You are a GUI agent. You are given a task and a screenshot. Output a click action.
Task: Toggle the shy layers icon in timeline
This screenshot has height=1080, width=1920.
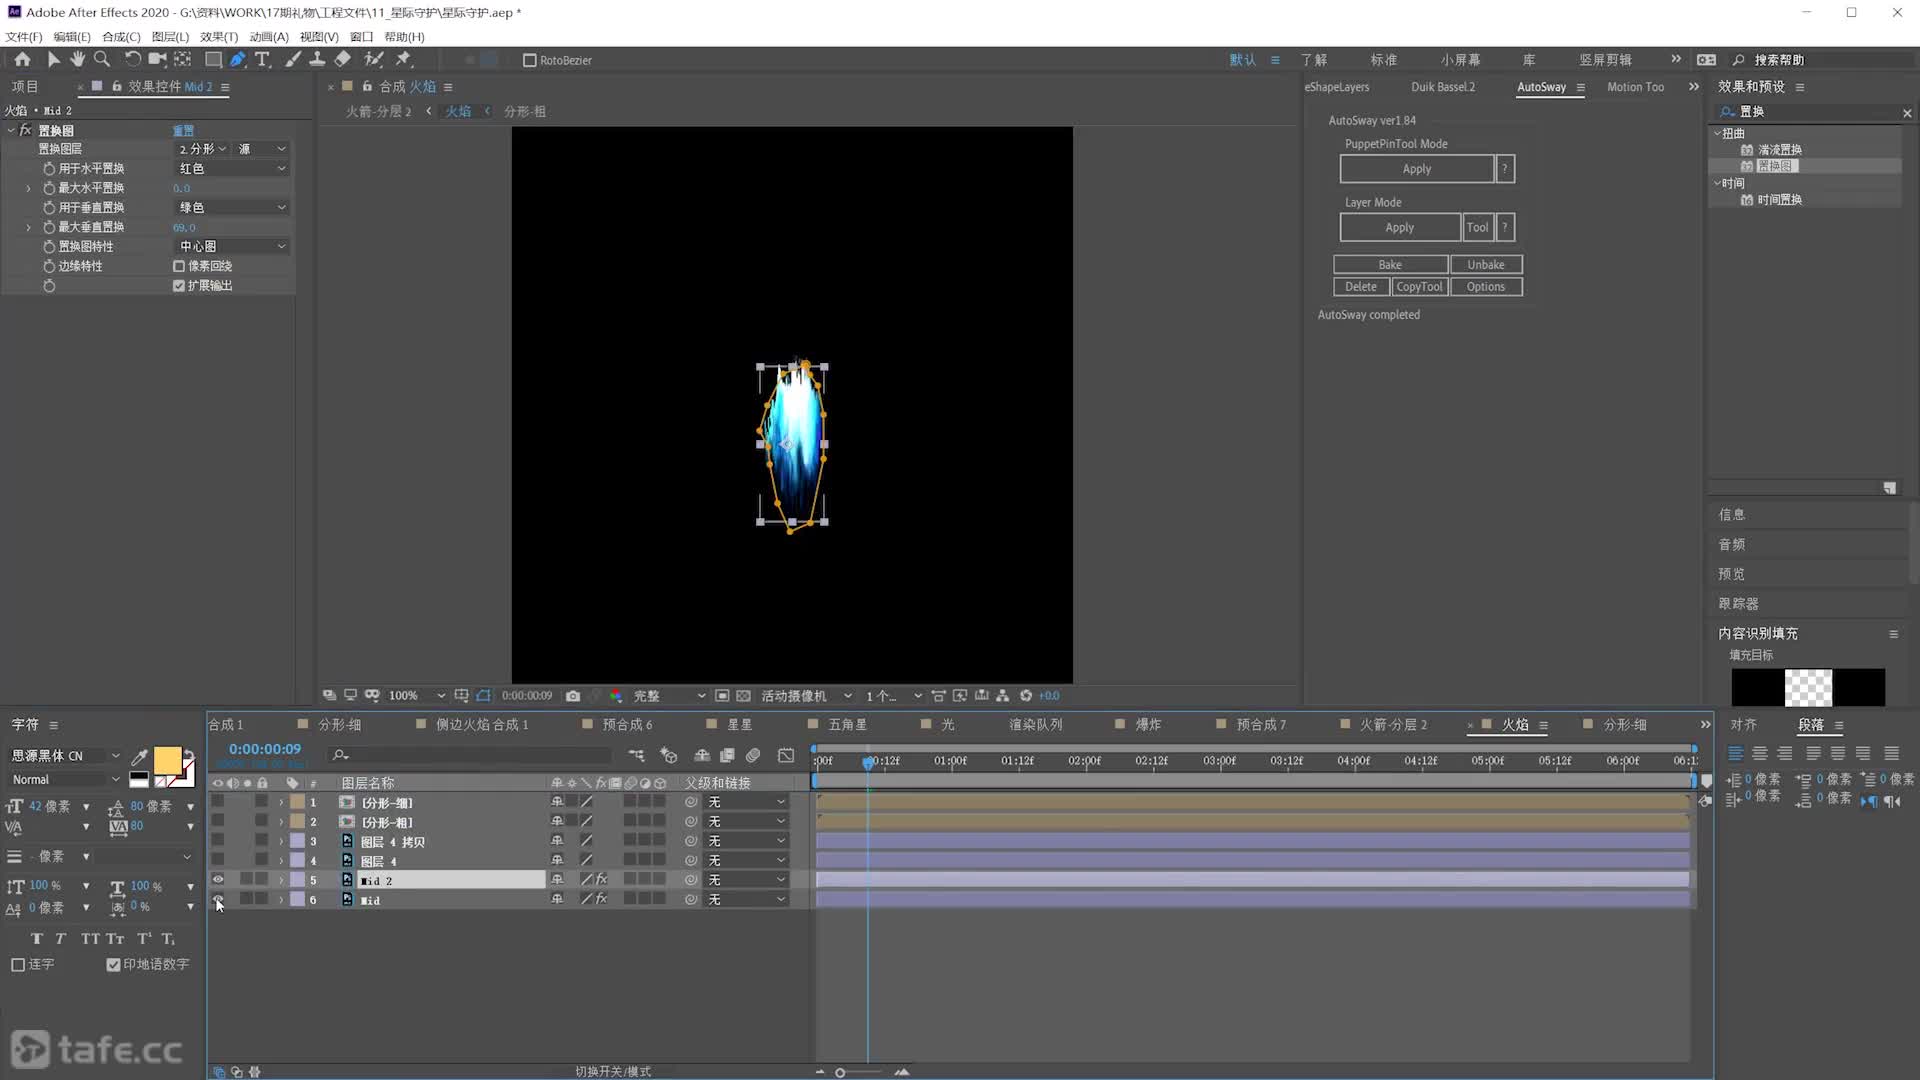pyautogui.click(x=702, y=755)
